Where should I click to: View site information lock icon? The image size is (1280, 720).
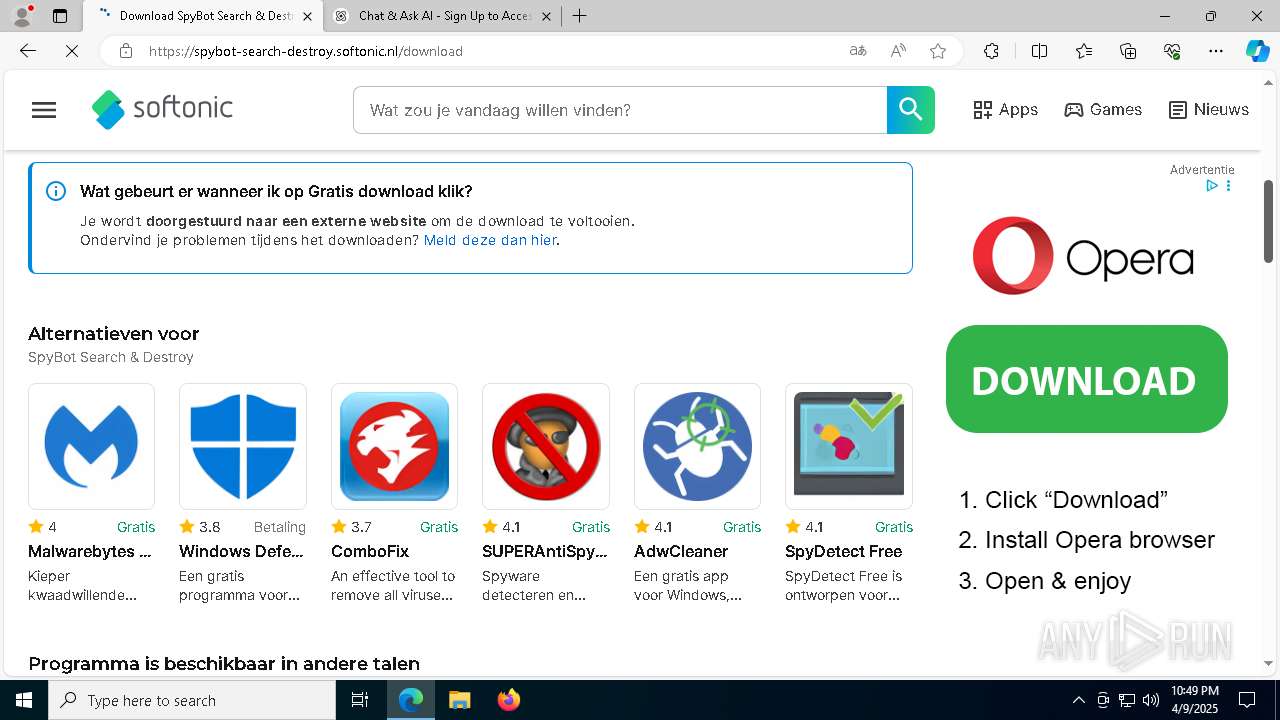click(126, 51)
